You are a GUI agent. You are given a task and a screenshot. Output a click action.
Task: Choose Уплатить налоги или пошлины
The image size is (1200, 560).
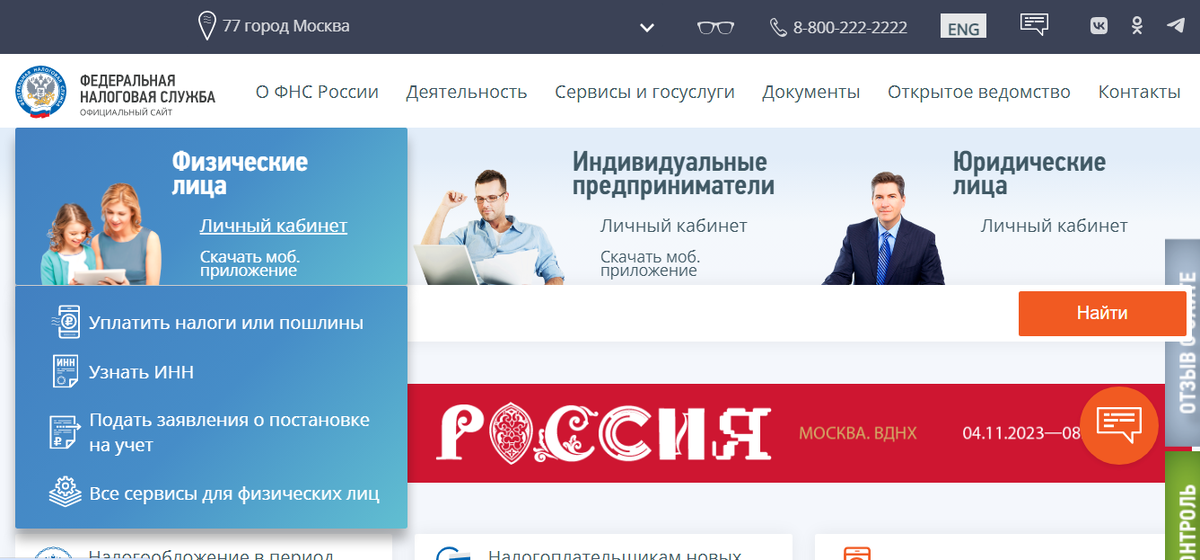[226, 323]
